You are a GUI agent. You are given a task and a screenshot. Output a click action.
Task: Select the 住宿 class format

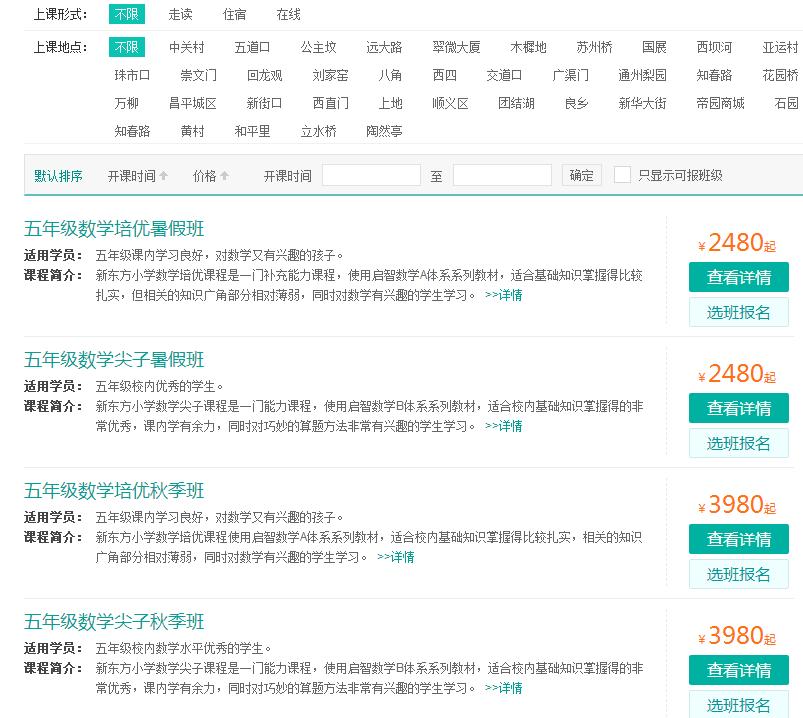(235, 15)
